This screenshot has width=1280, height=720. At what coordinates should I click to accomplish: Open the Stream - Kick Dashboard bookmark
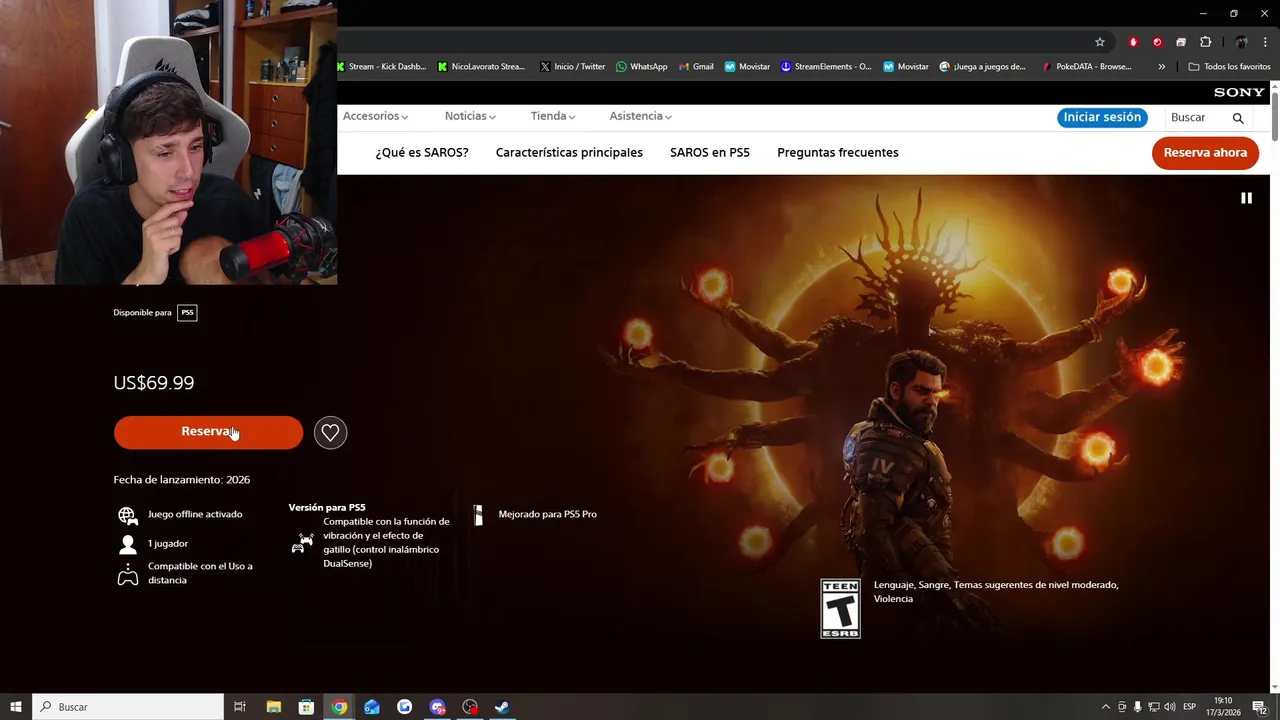(381, 67)
